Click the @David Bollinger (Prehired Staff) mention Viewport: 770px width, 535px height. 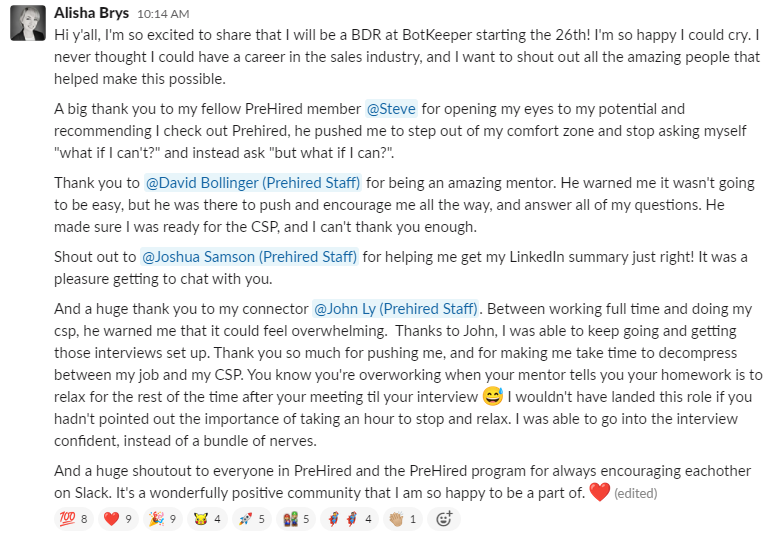pos(253,183)
